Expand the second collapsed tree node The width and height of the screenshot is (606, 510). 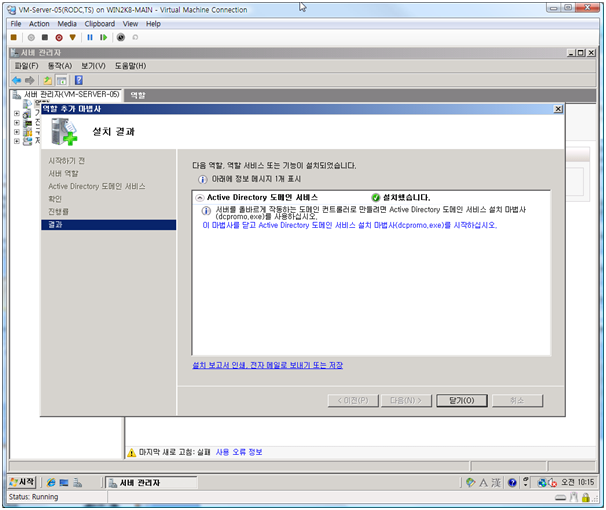17,123
